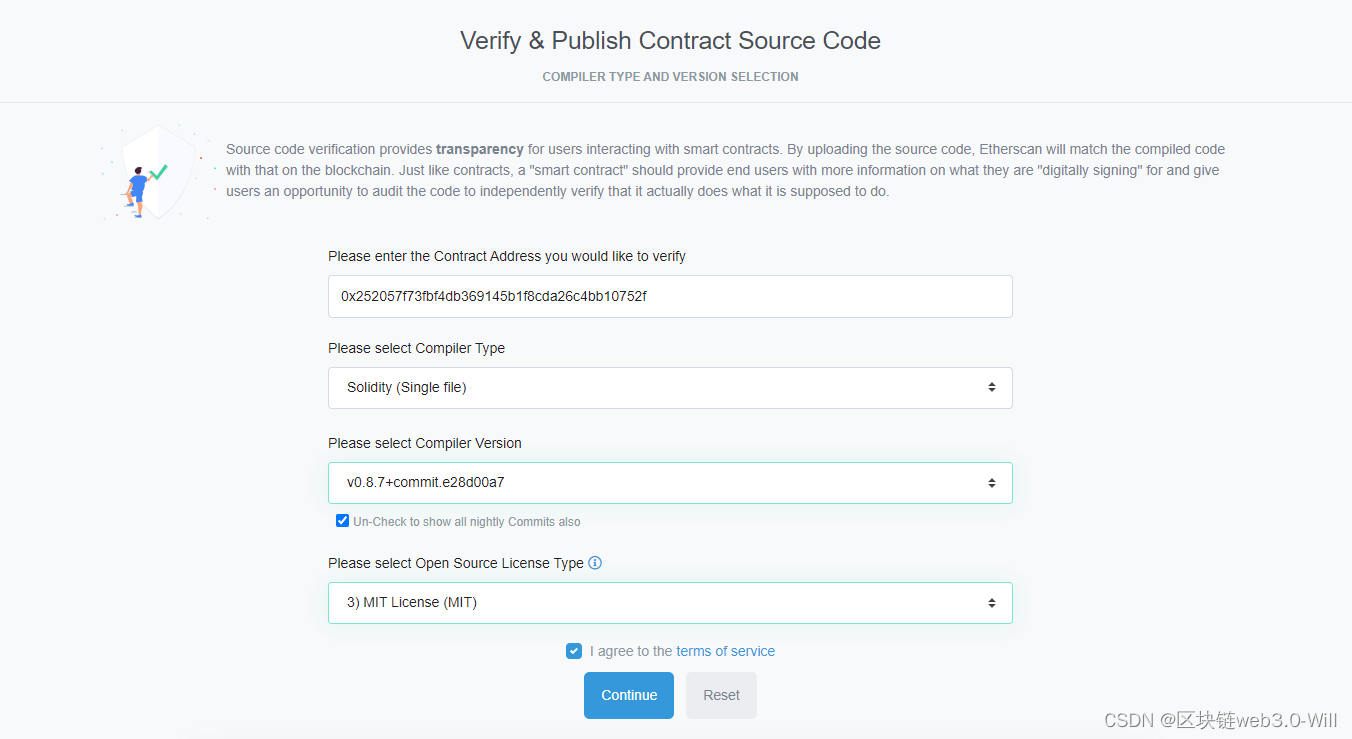This screenshot has width=1352, height=739.
Task: Click the 'I agree to the' label text
Action: coord(631,651)
